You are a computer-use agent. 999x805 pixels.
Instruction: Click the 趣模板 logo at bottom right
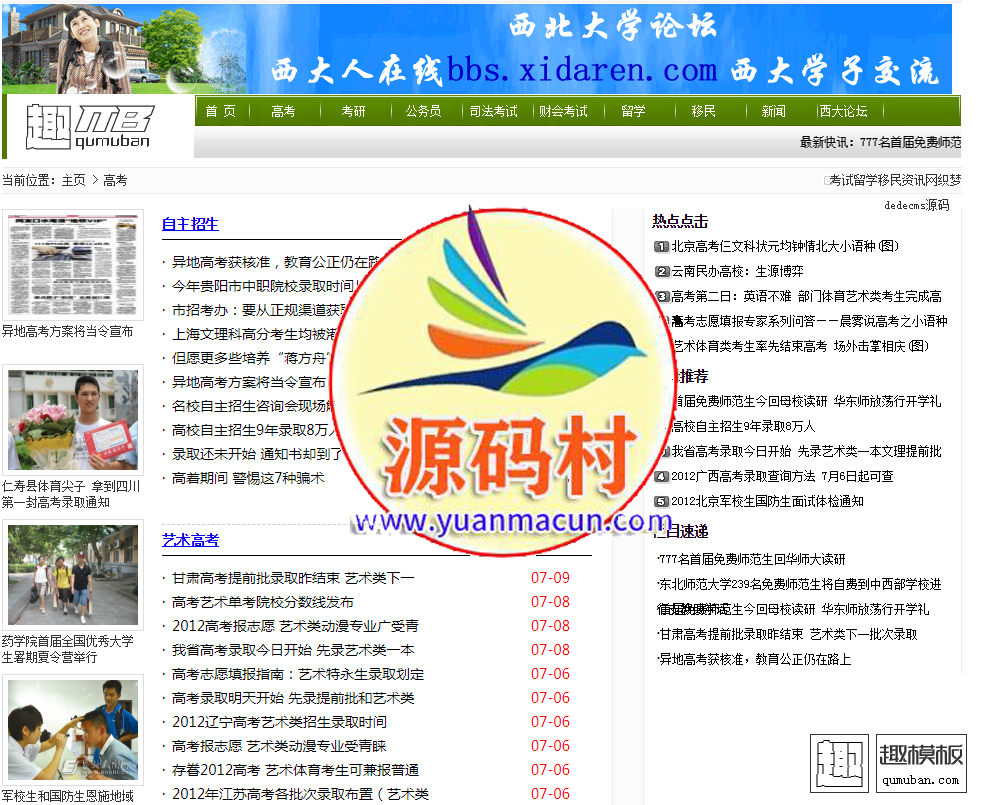tap(887, 766)
